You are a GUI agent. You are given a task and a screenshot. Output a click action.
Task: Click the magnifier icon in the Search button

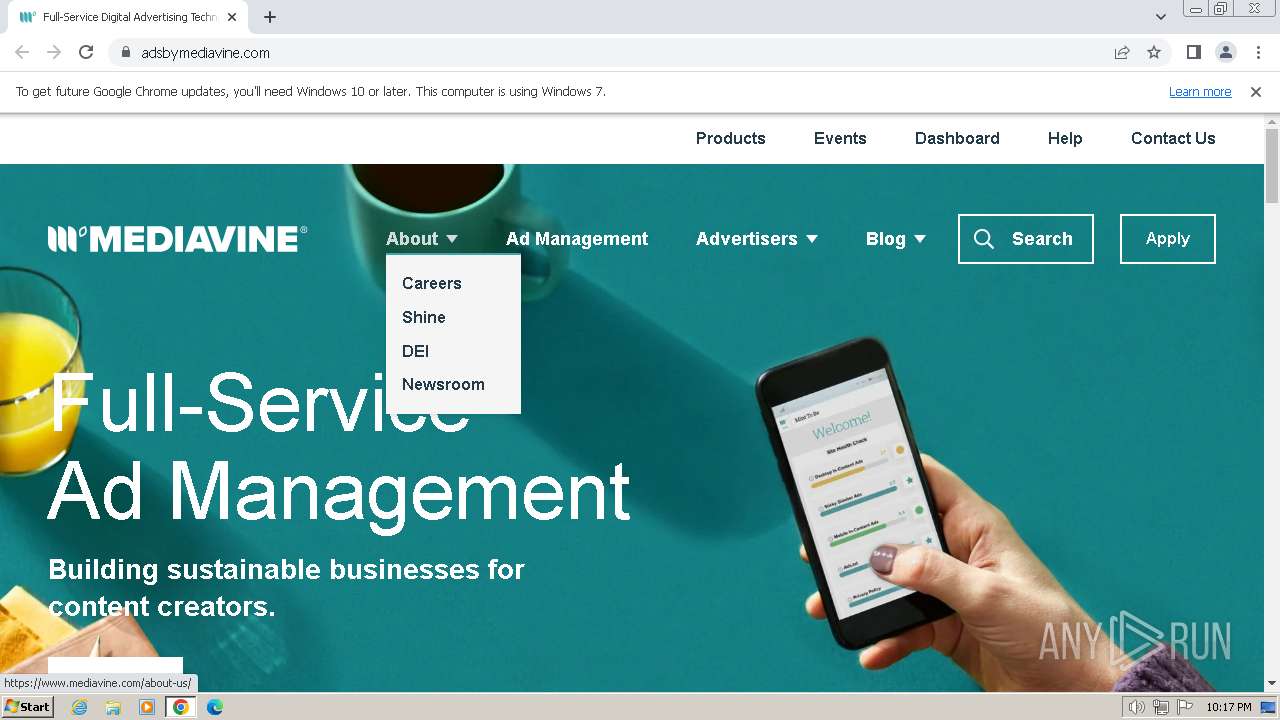click(x=984, y=239)
